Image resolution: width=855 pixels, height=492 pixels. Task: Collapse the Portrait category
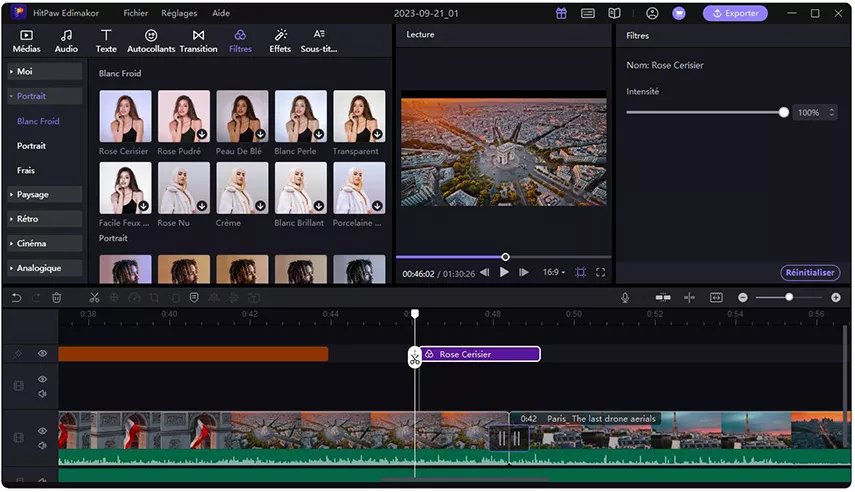click(x=45, y=96)
